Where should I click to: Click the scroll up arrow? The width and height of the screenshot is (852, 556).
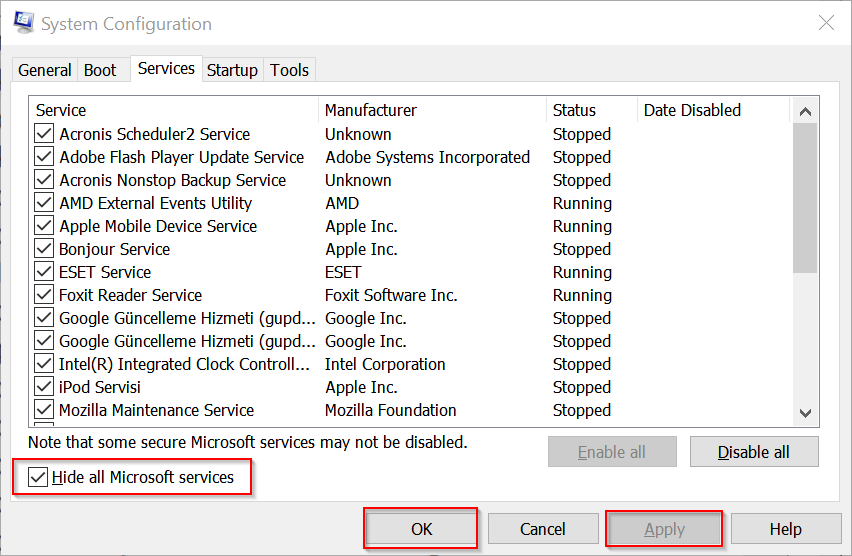[x=805, y=111]
